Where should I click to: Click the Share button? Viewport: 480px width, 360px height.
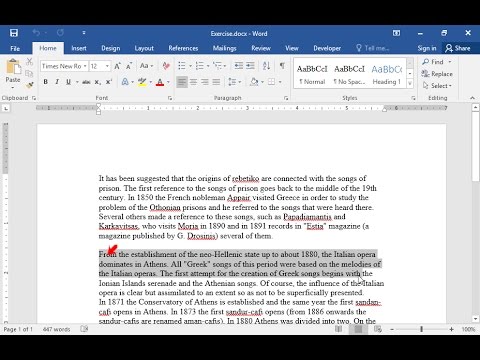pos(458,48)
